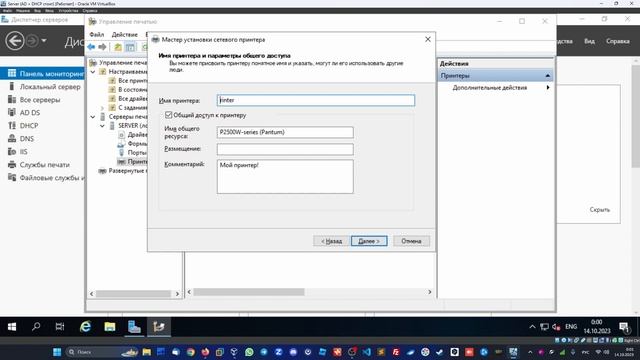Click the guest network tray icon

[x=544, y=327]
